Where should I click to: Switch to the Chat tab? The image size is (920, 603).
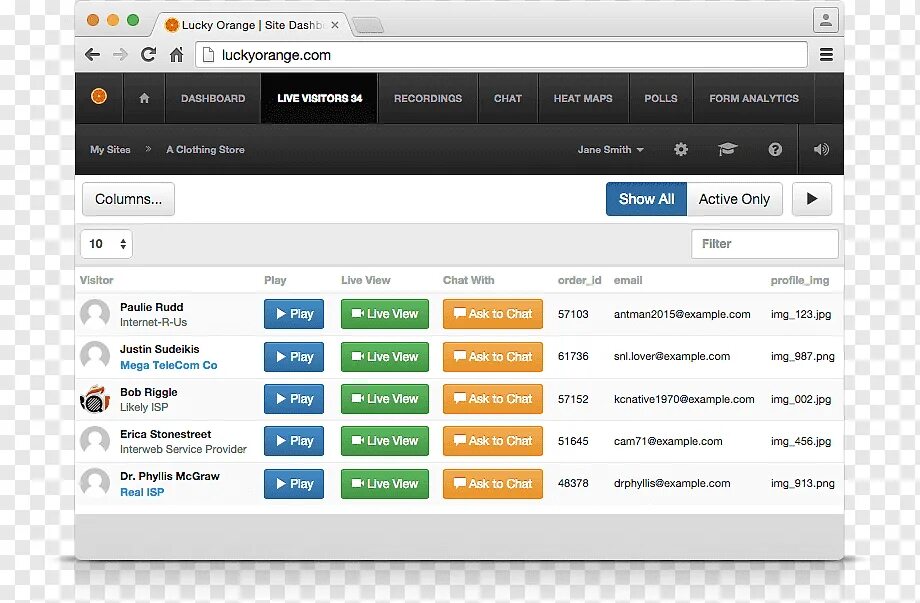pyautogui.click(x=508, y=99)
